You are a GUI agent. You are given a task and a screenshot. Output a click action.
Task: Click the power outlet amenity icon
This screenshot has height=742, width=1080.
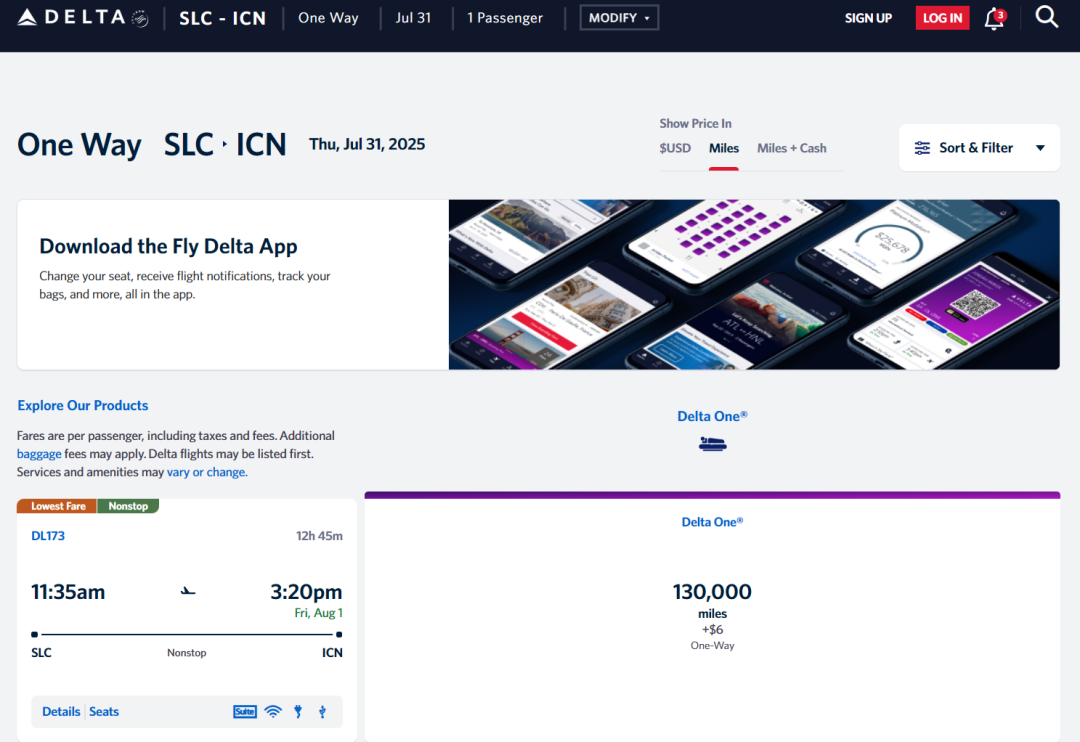(x=298, y=712)
